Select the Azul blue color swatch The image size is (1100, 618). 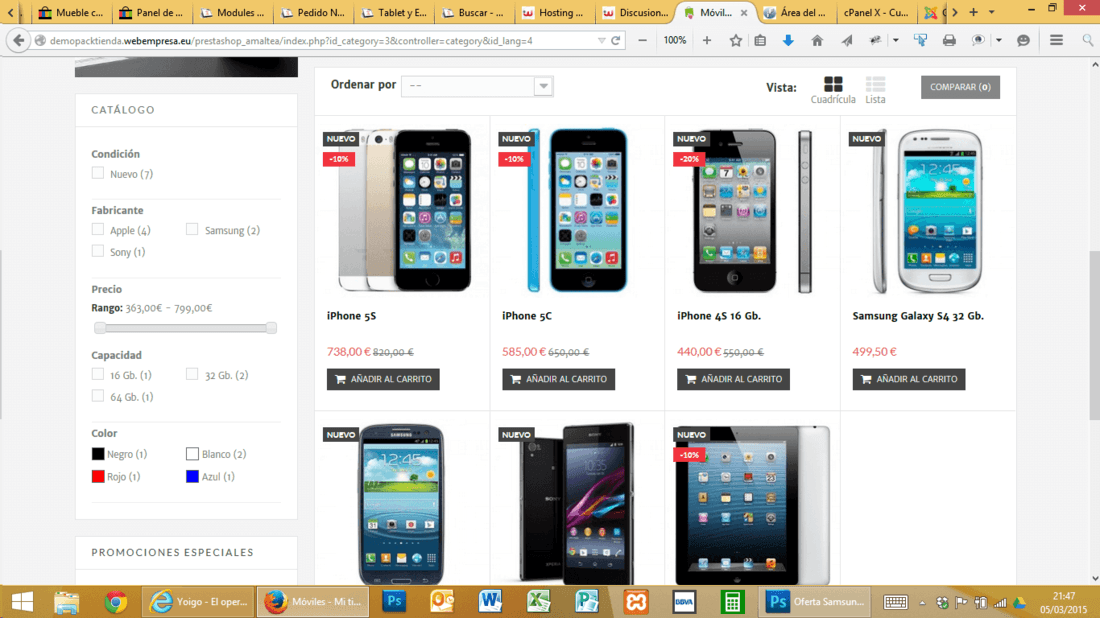point(192,476)
